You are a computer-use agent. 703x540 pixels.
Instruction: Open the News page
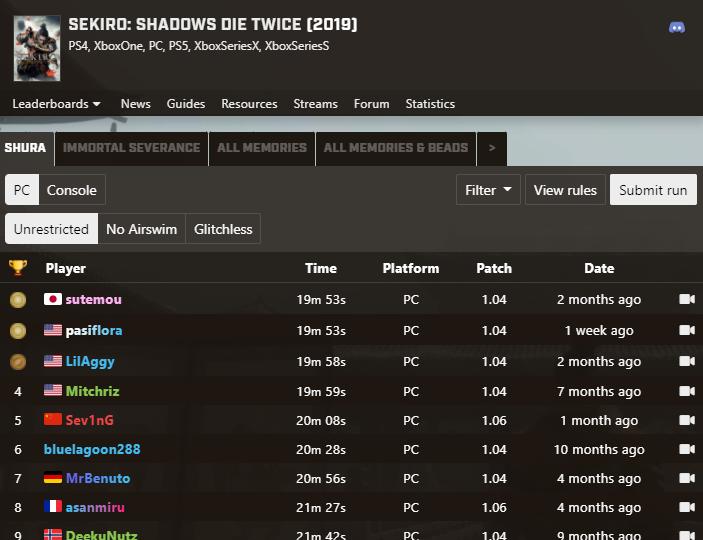(x=135, y=104)
